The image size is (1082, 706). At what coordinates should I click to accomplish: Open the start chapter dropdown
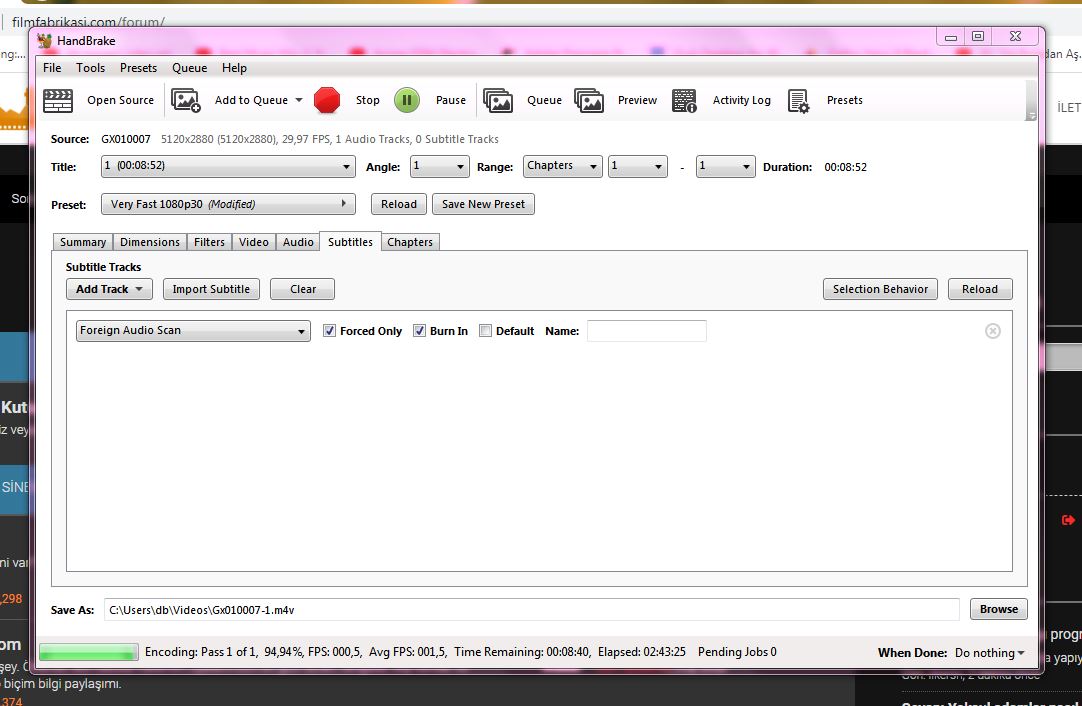pyautogui.click(x=638, y=166)
